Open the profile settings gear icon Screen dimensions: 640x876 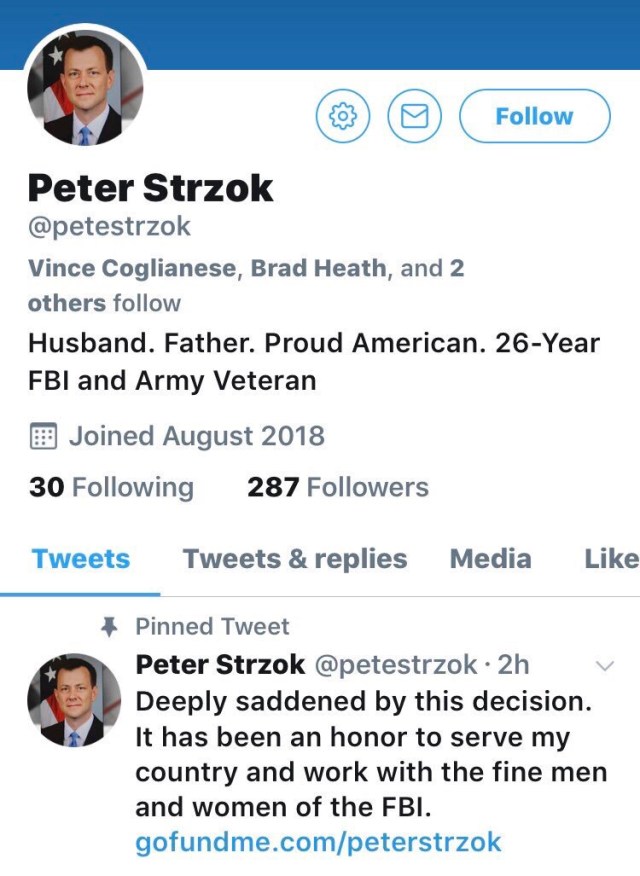pos(343,117)
